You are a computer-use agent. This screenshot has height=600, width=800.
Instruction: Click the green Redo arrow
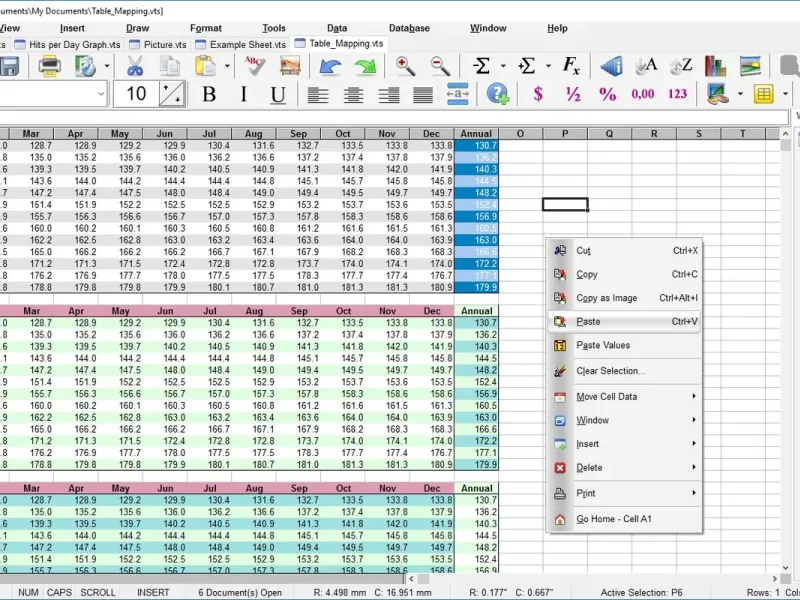(x=365, y=67)
